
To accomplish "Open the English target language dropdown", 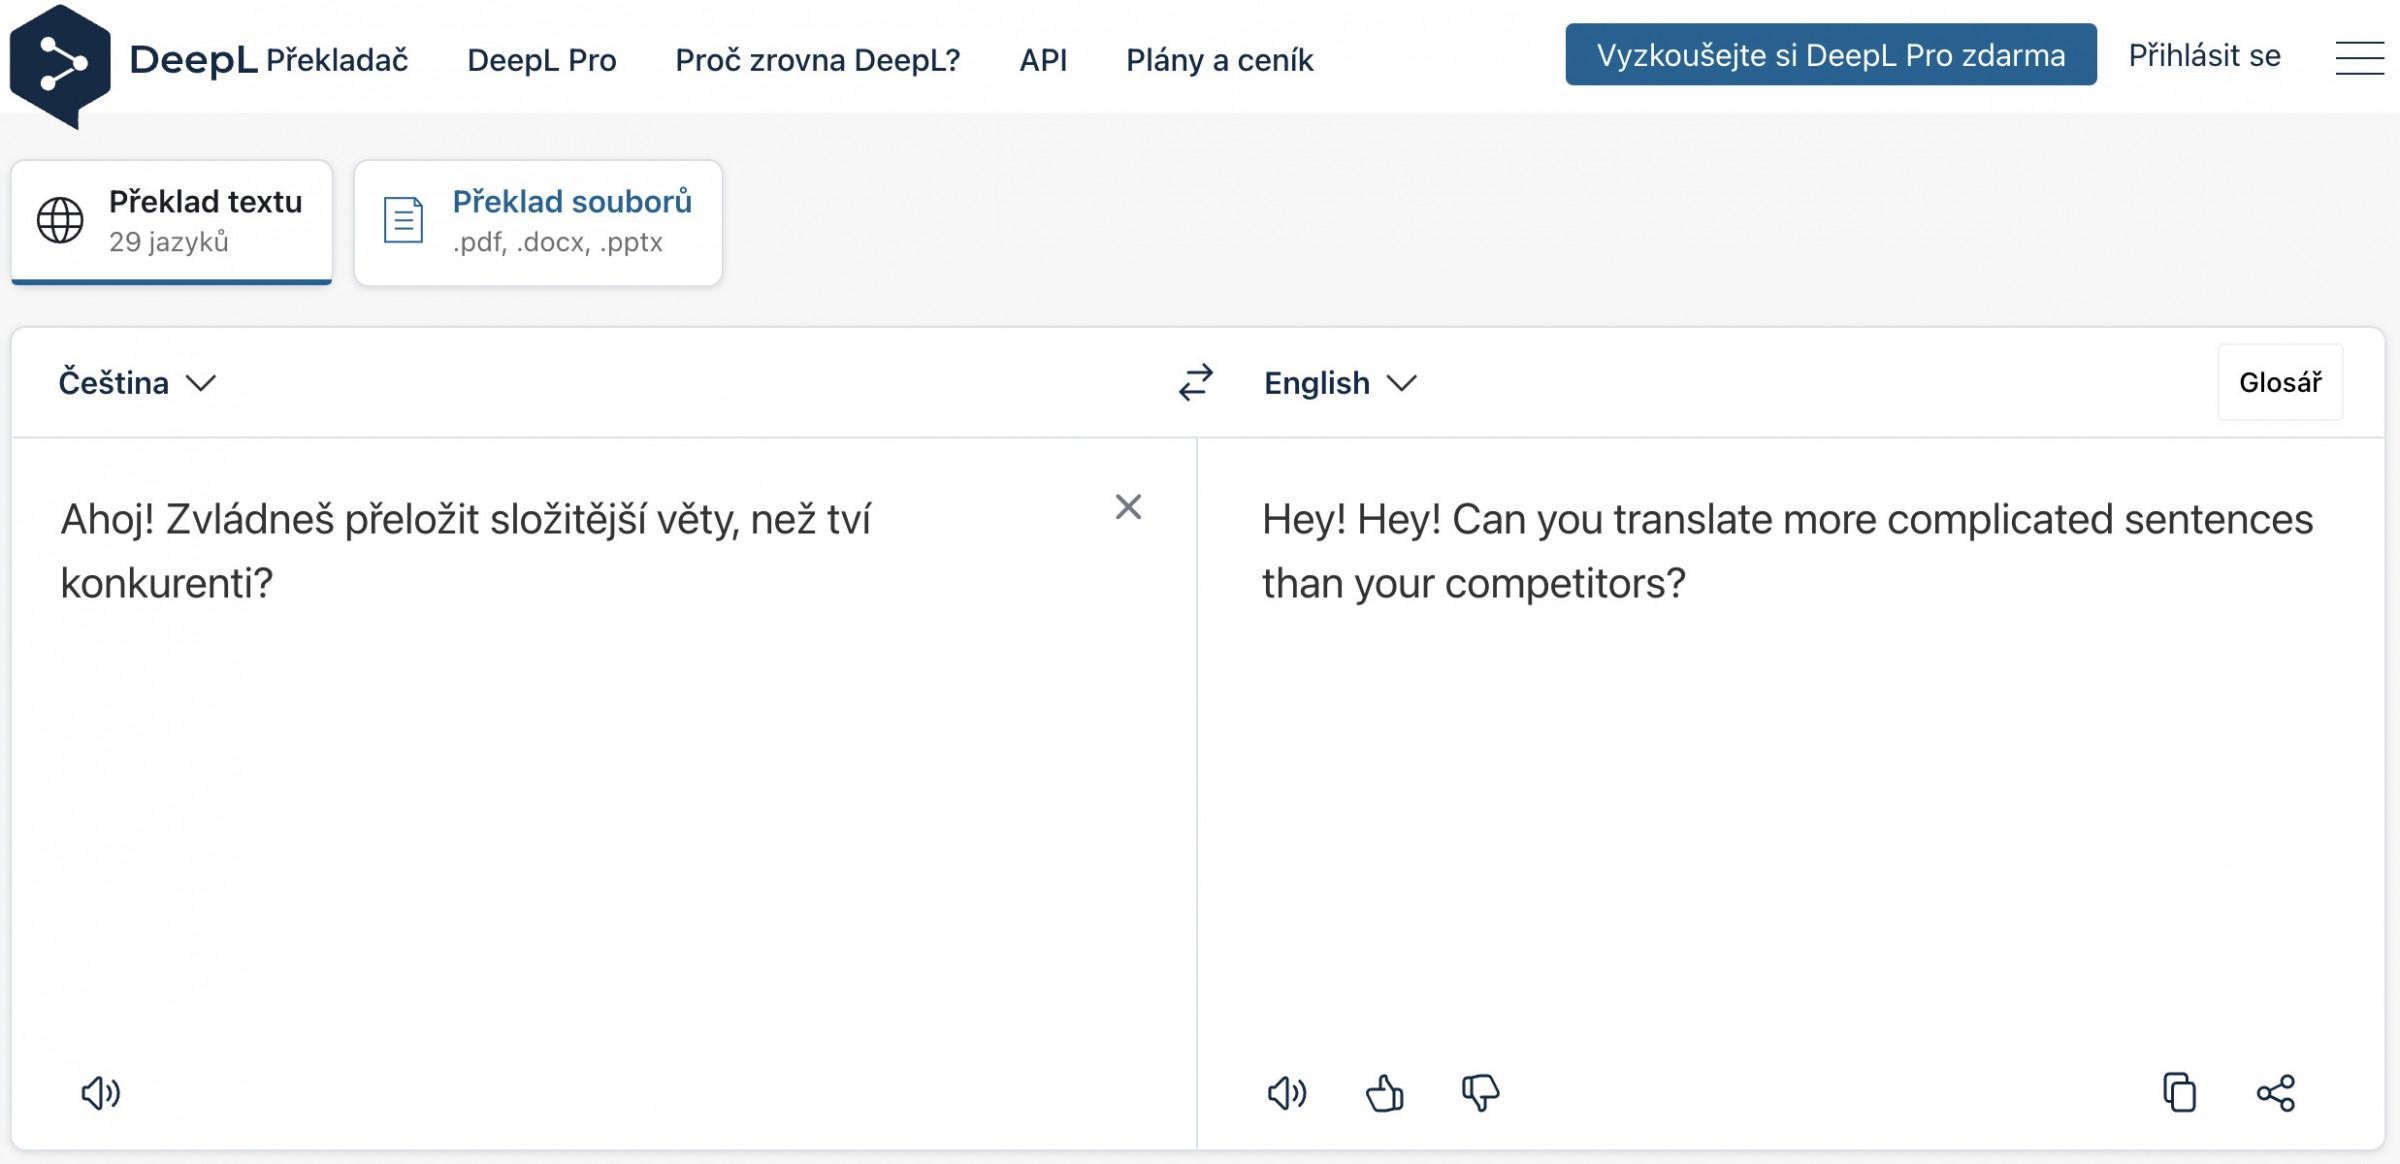I will tap(1340, 382).
